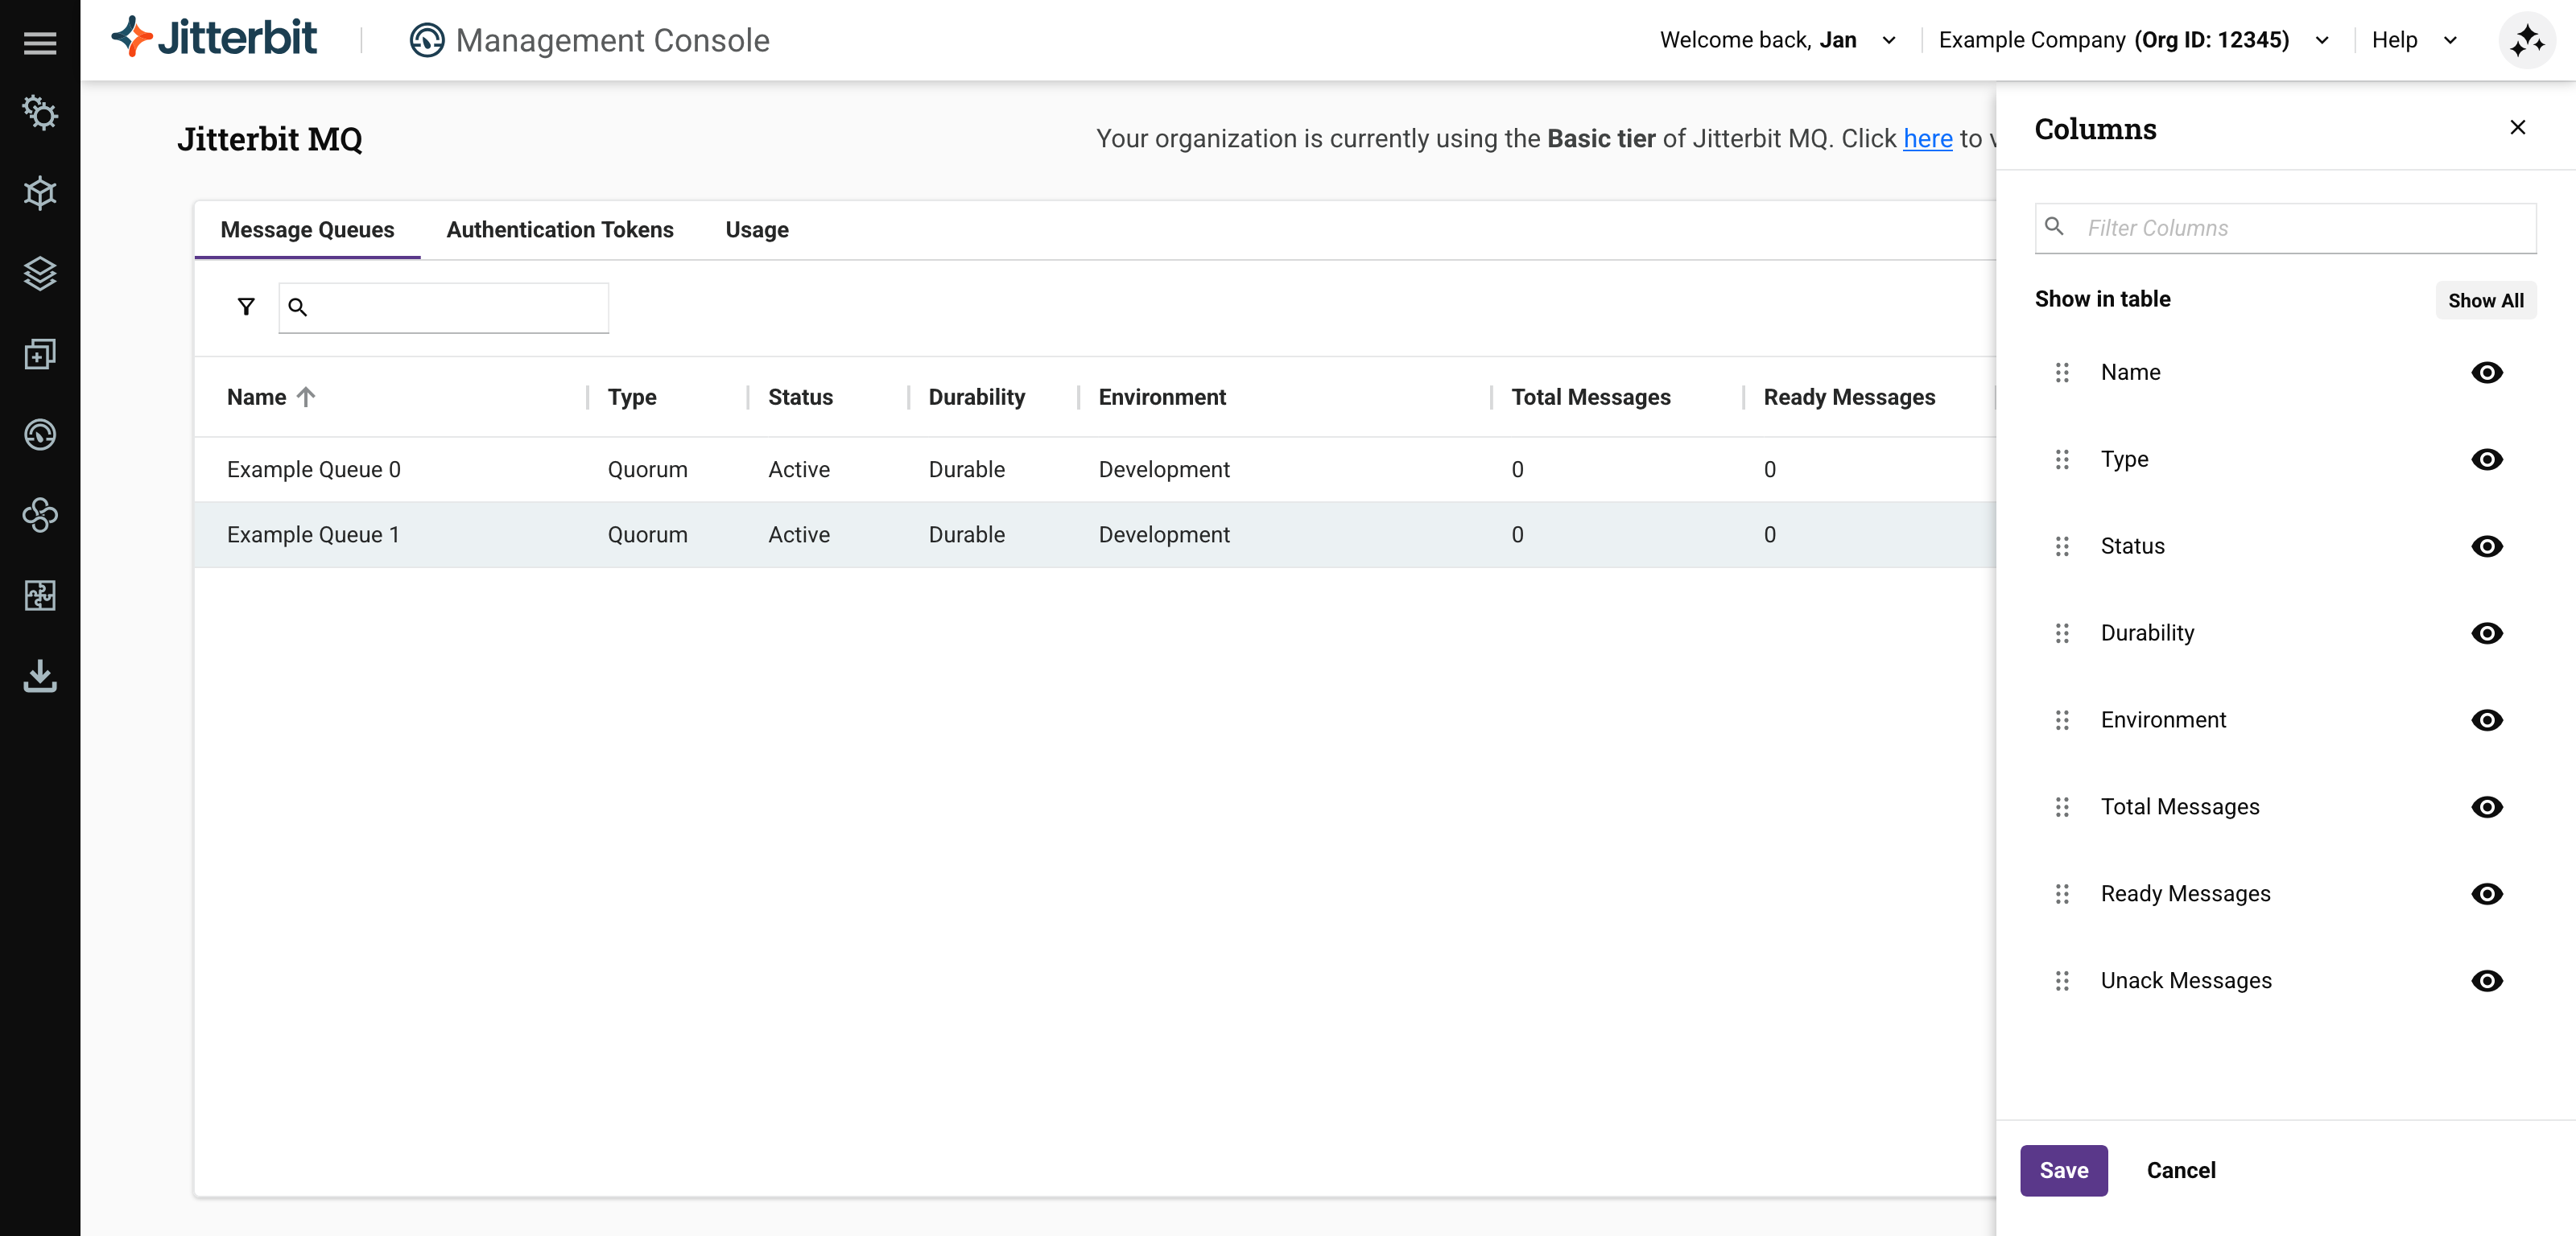
Task: Click the puzzle-piece Marketplace icon
Action: pyautogui.click(x=40, y=595)
